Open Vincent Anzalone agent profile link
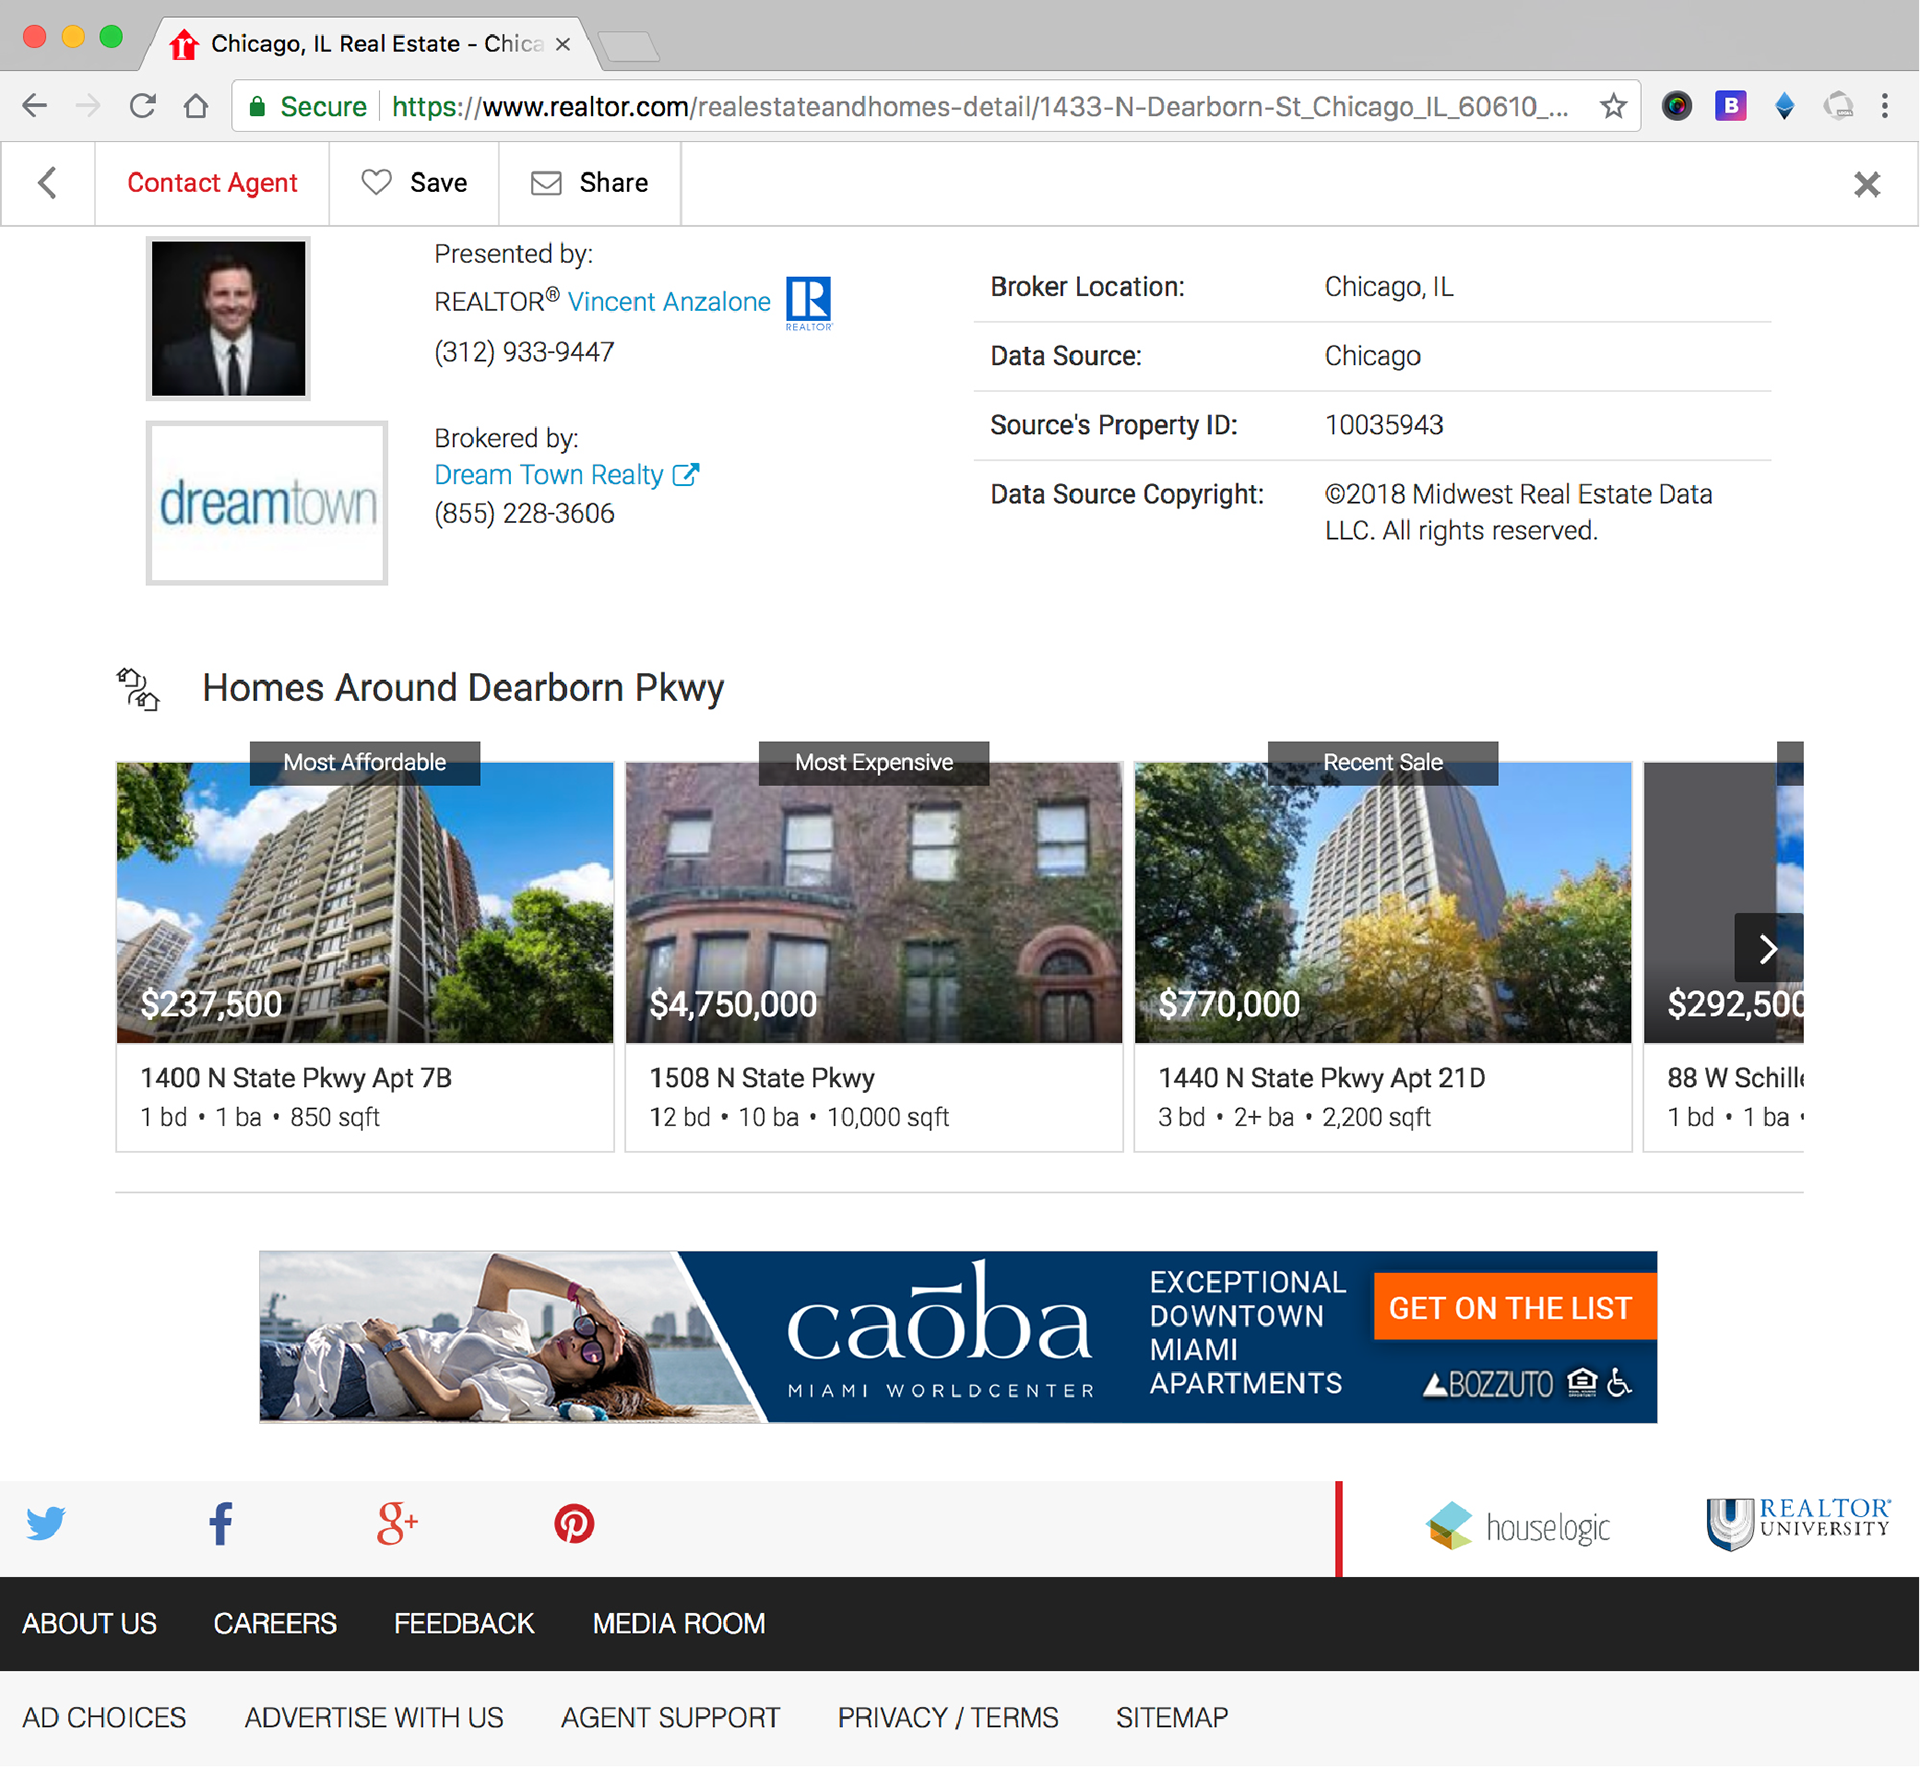Image resolution: width=1920 pixels, height=1767 pixels. click(668, 302)
